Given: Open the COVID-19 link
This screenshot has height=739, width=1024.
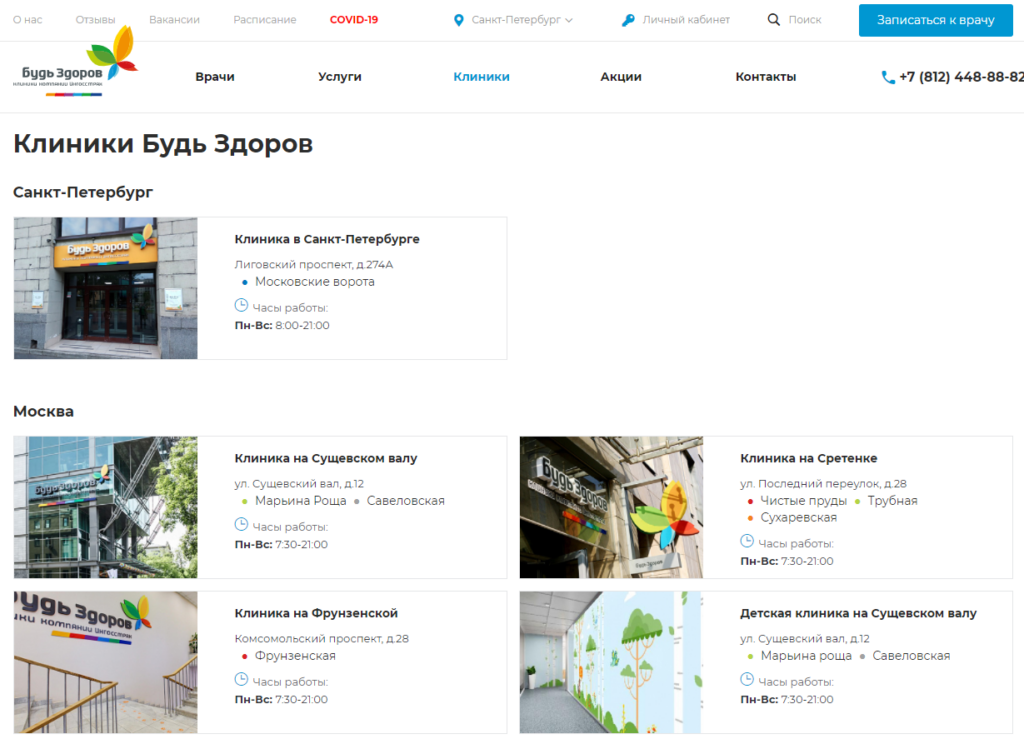Looking at the screenshot, I should [354, 20].
